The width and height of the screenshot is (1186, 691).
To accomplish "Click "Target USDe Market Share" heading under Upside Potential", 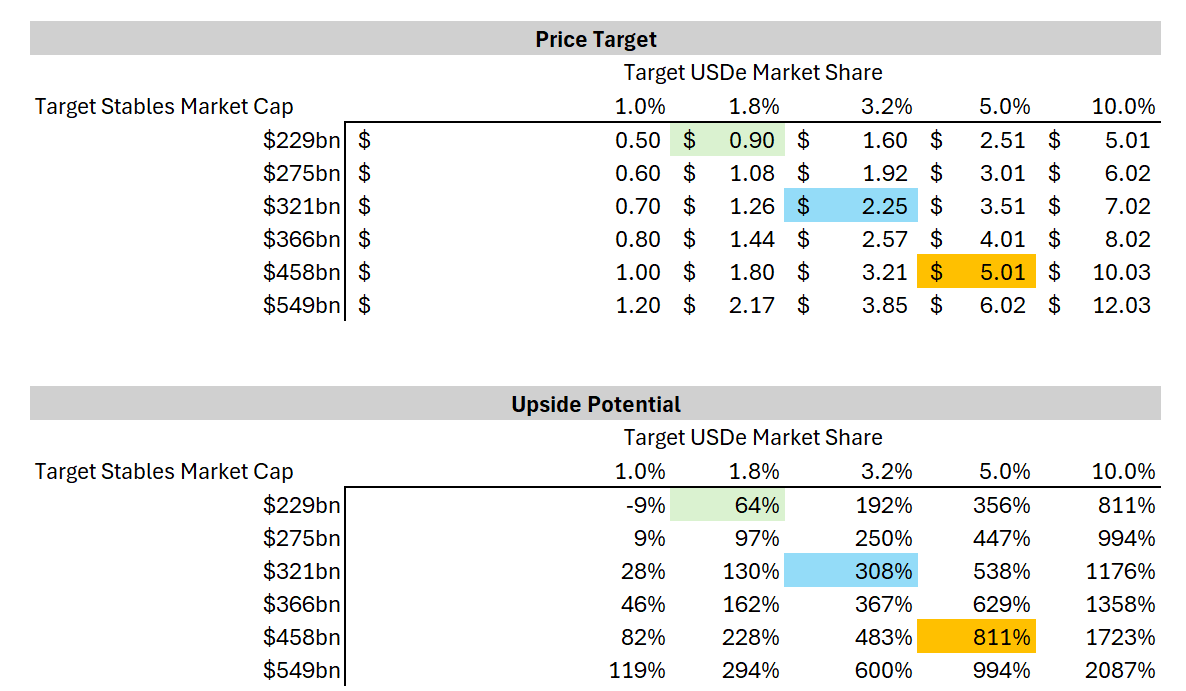I will pos(753,438).
